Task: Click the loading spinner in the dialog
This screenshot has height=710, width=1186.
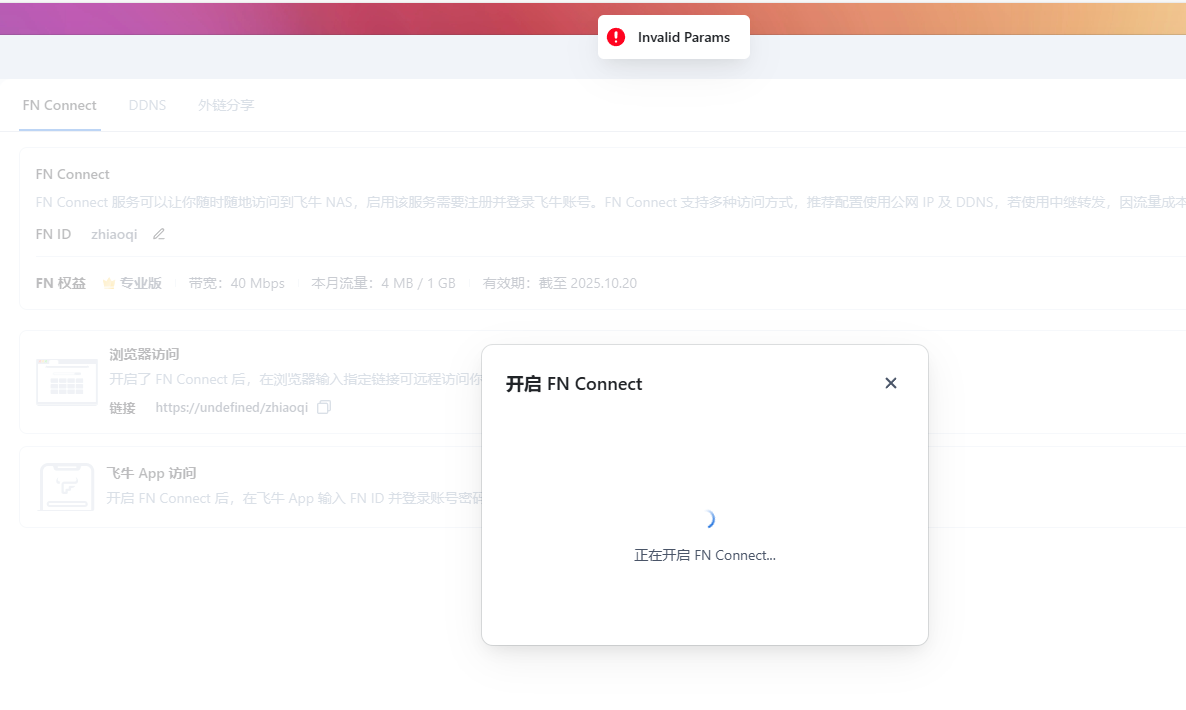Action: click(709, 518)
